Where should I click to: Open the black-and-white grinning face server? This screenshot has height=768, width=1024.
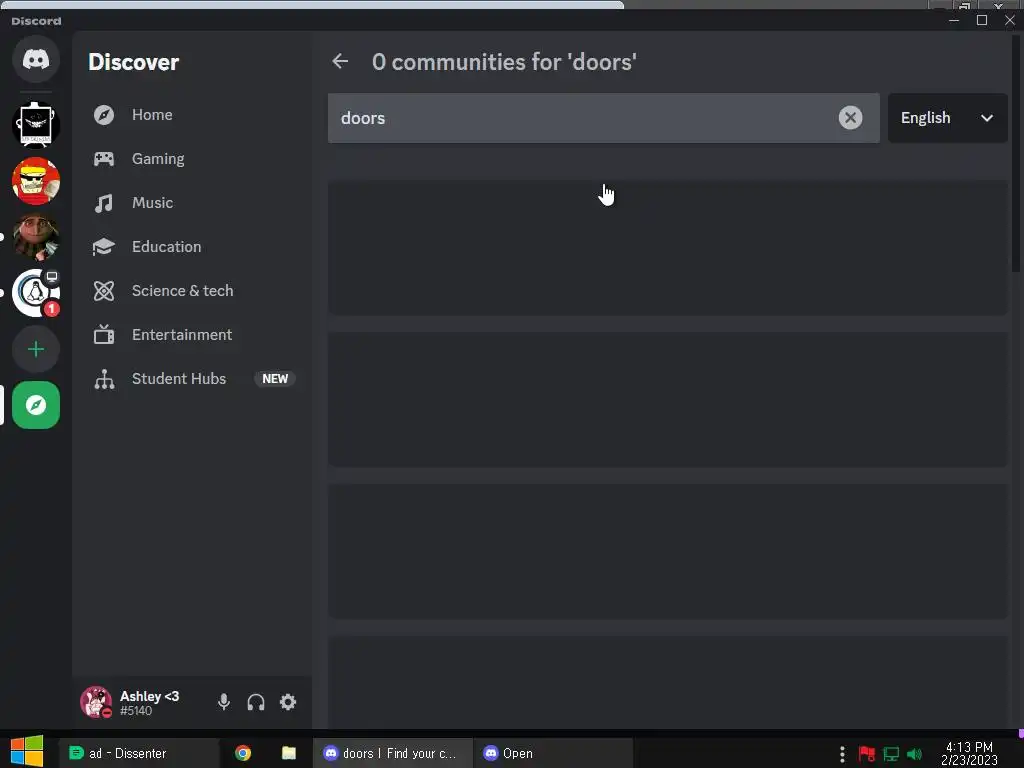coord(36,124)
